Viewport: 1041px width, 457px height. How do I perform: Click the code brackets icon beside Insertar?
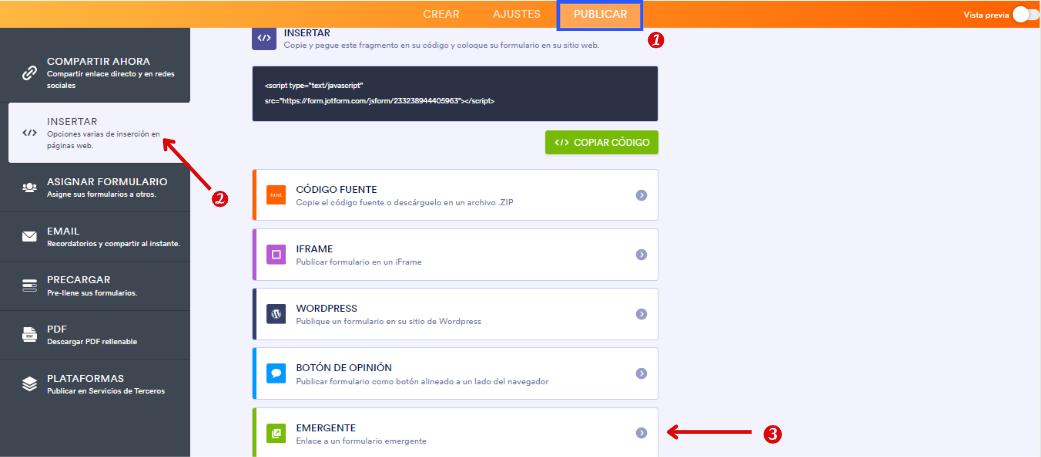pyautogui.click(x=29, y=132)
